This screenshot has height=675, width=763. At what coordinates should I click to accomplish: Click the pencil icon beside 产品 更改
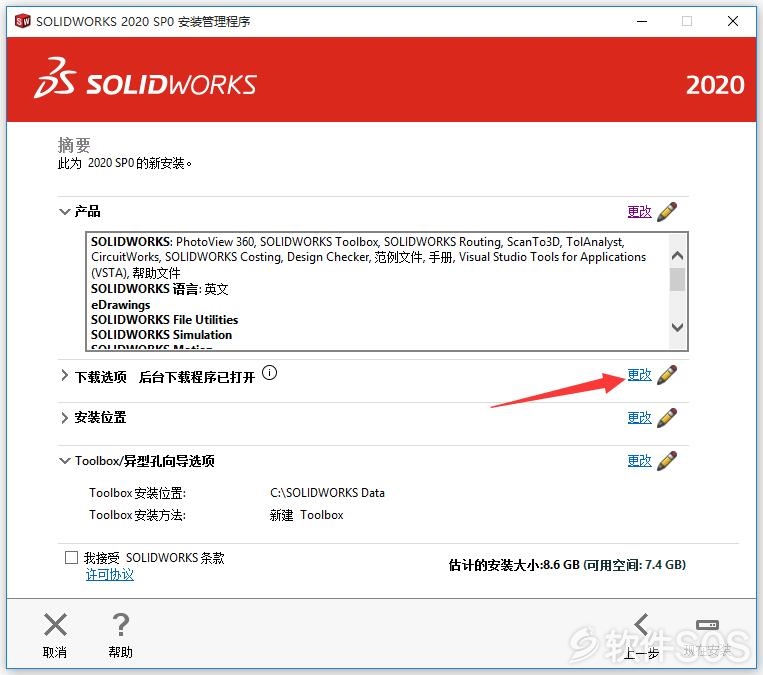click(667, 212)
